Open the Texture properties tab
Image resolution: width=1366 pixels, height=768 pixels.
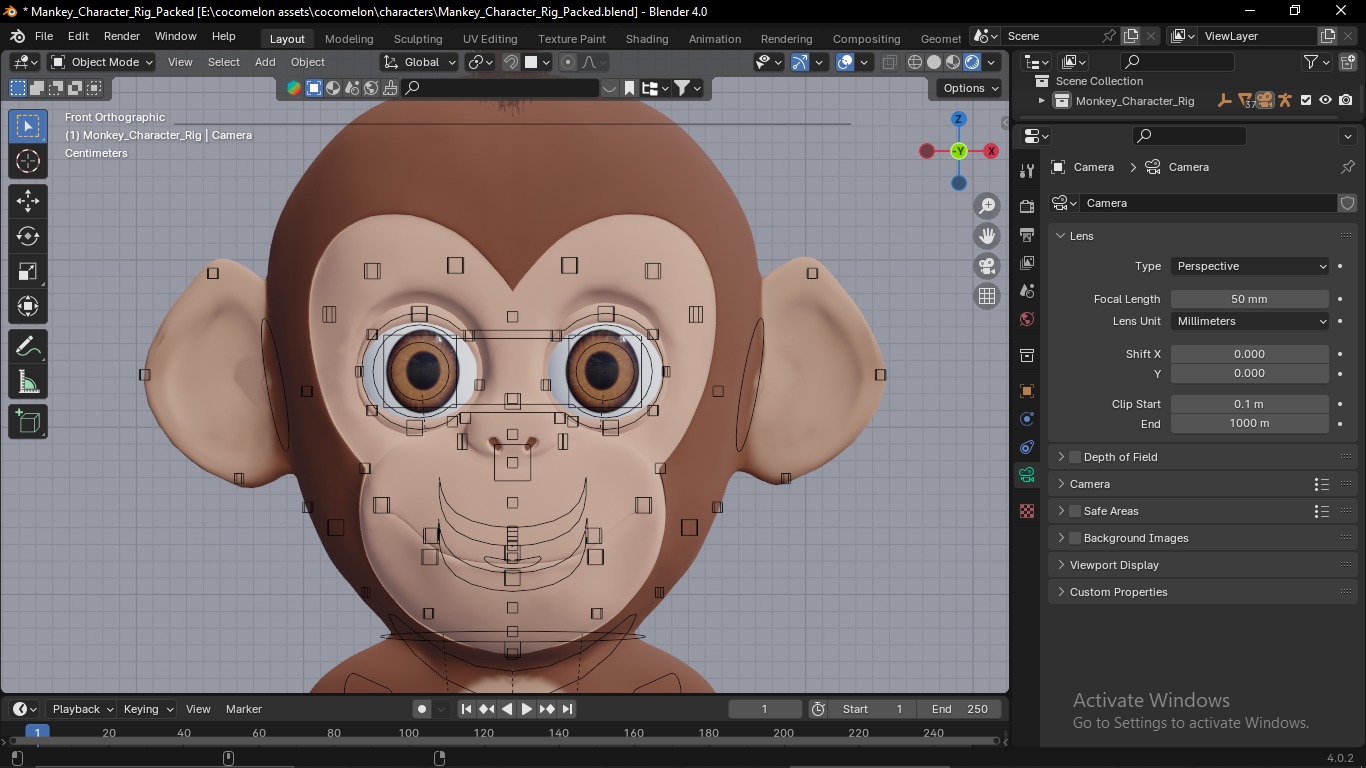click(1027, 511)
